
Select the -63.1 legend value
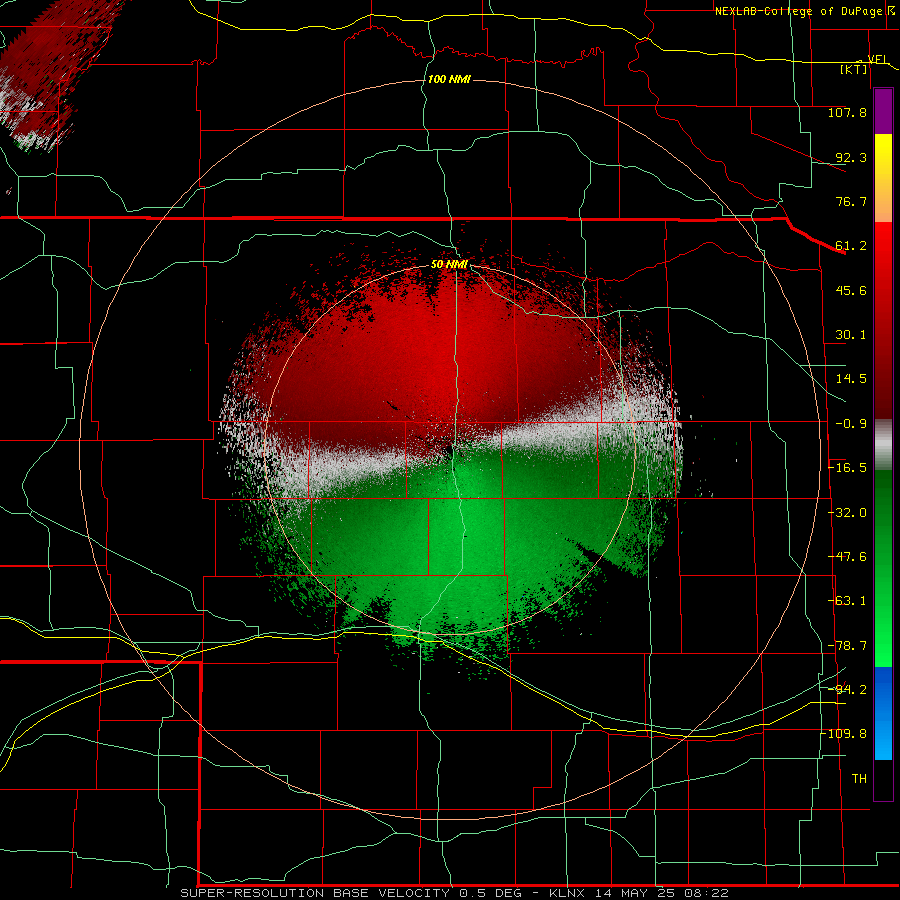coord(847,601)
